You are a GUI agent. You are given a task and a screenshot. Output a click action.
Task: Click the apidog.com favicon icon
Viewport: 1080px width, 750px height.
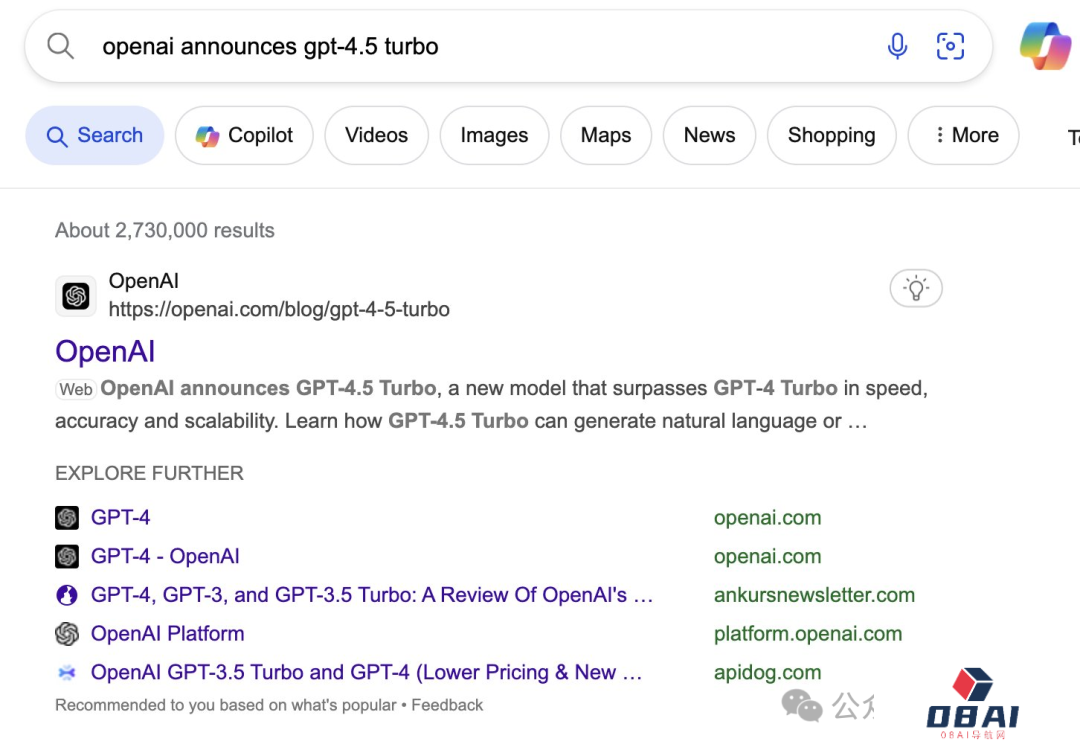(66, 672)
